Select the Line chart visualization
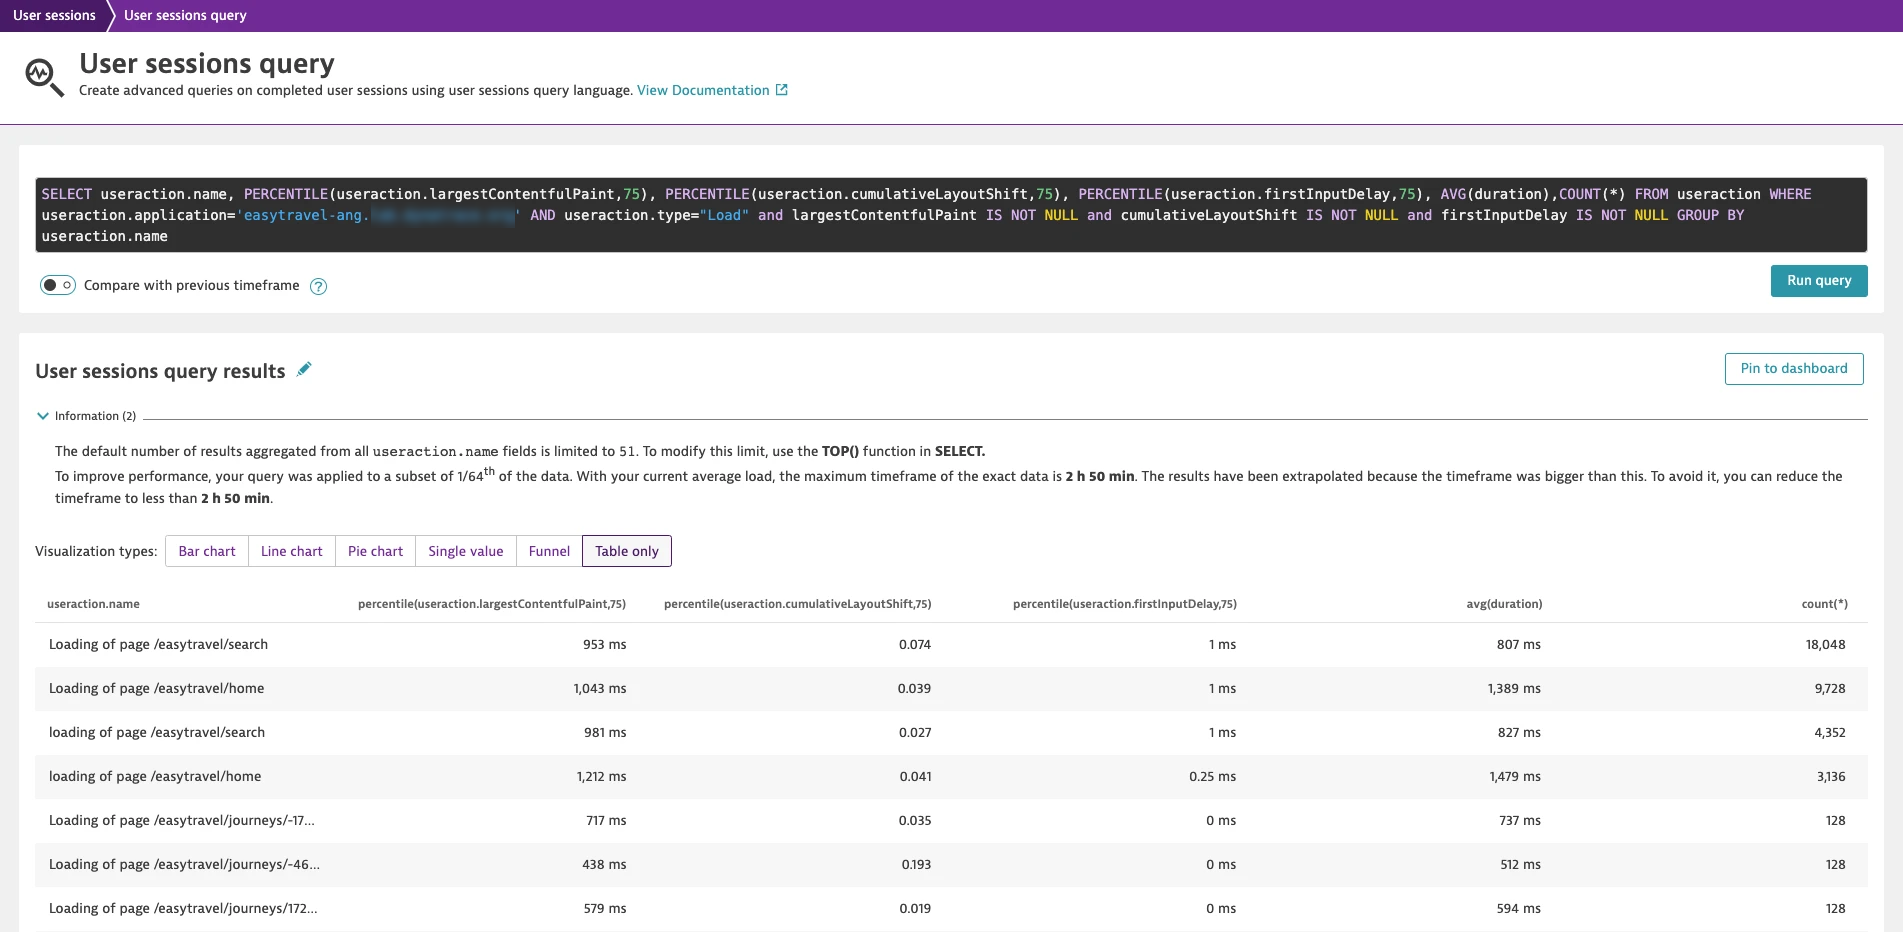1903x932 pixels. pos(292,552)
